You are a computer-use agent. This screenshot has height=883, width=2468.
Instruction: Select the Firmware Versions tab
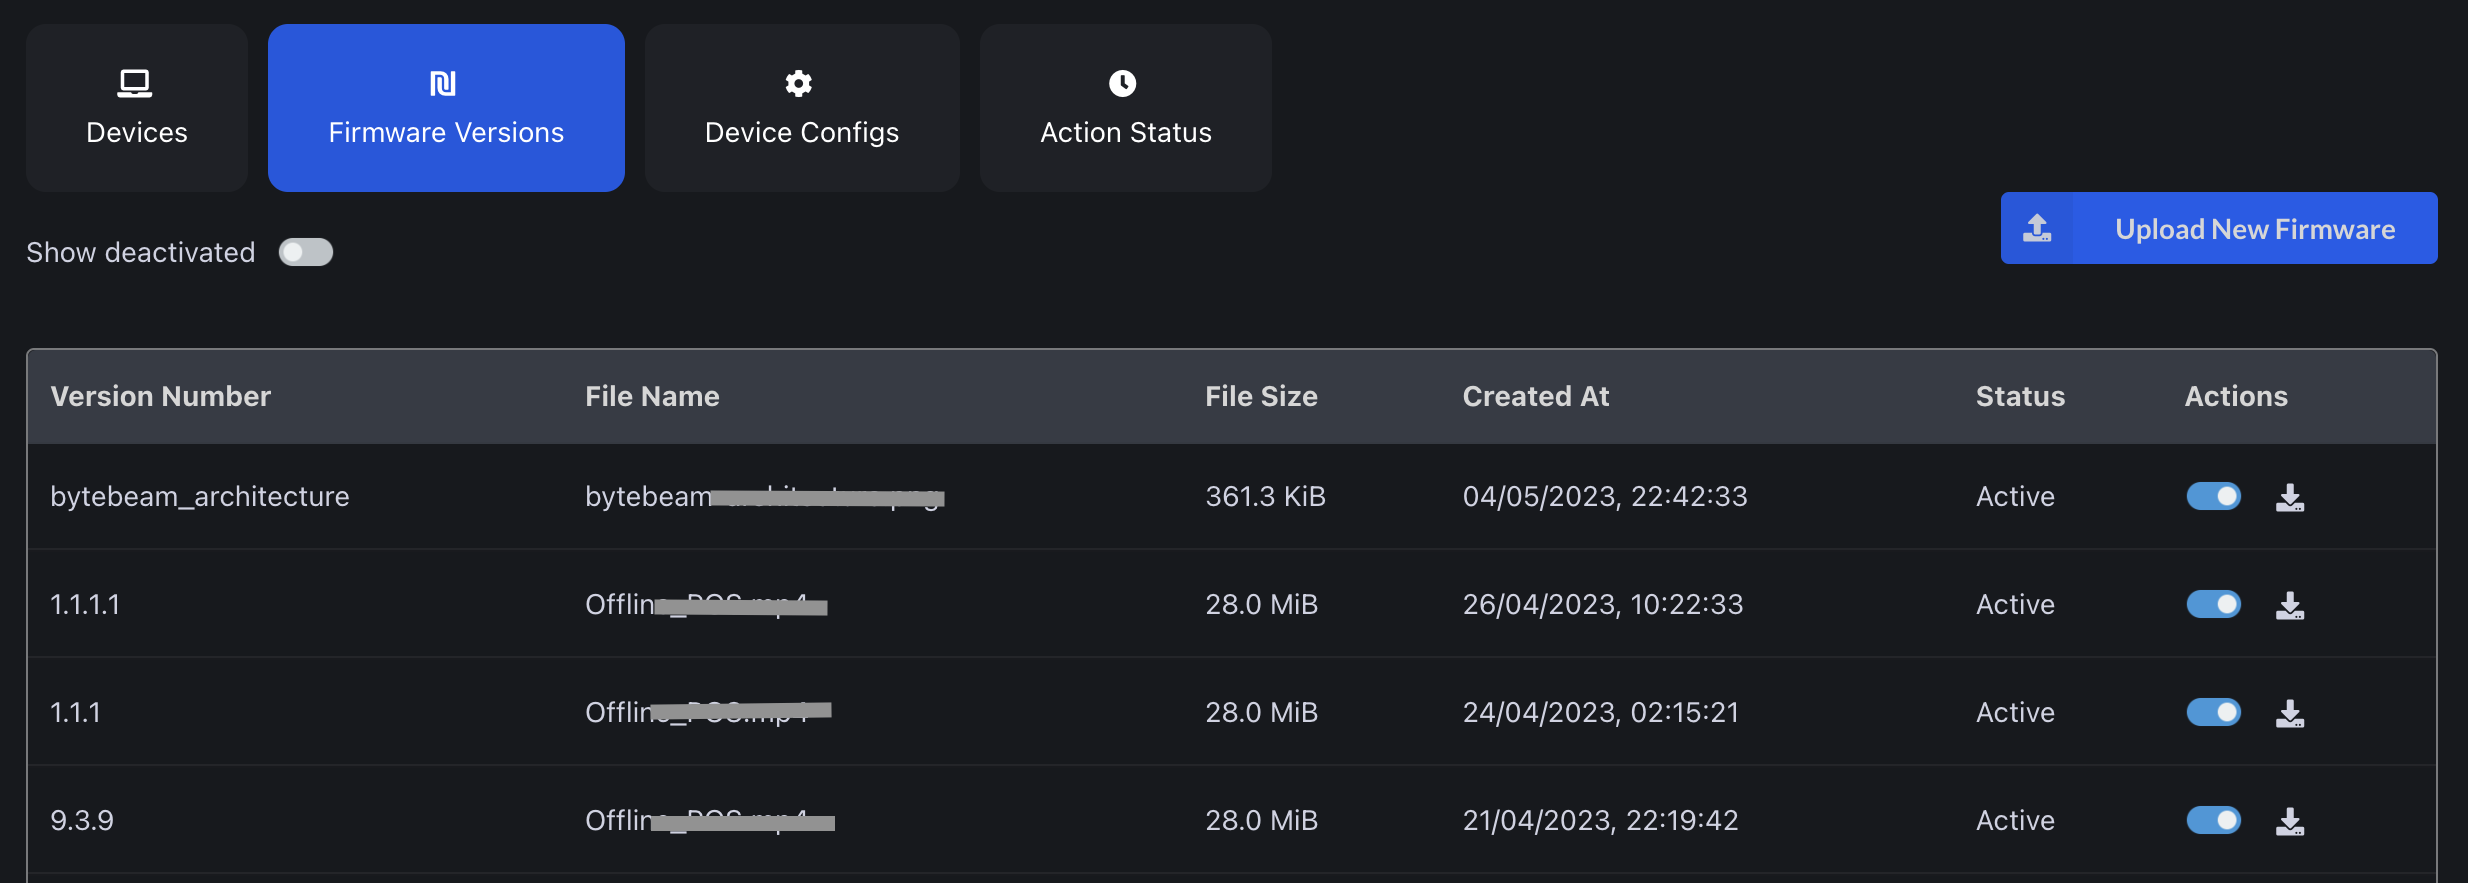pyautogui.click(x=446, y=108)
